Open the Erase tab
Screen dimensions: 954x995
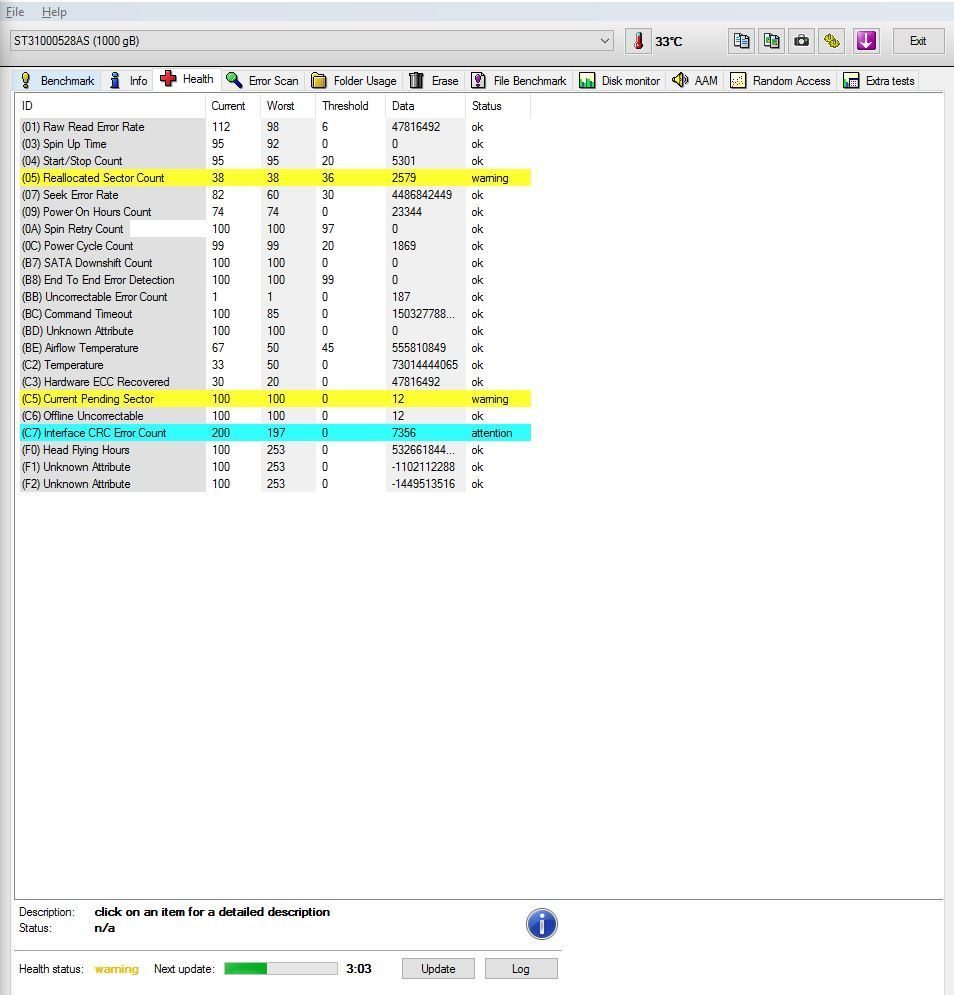coord(434,81)
